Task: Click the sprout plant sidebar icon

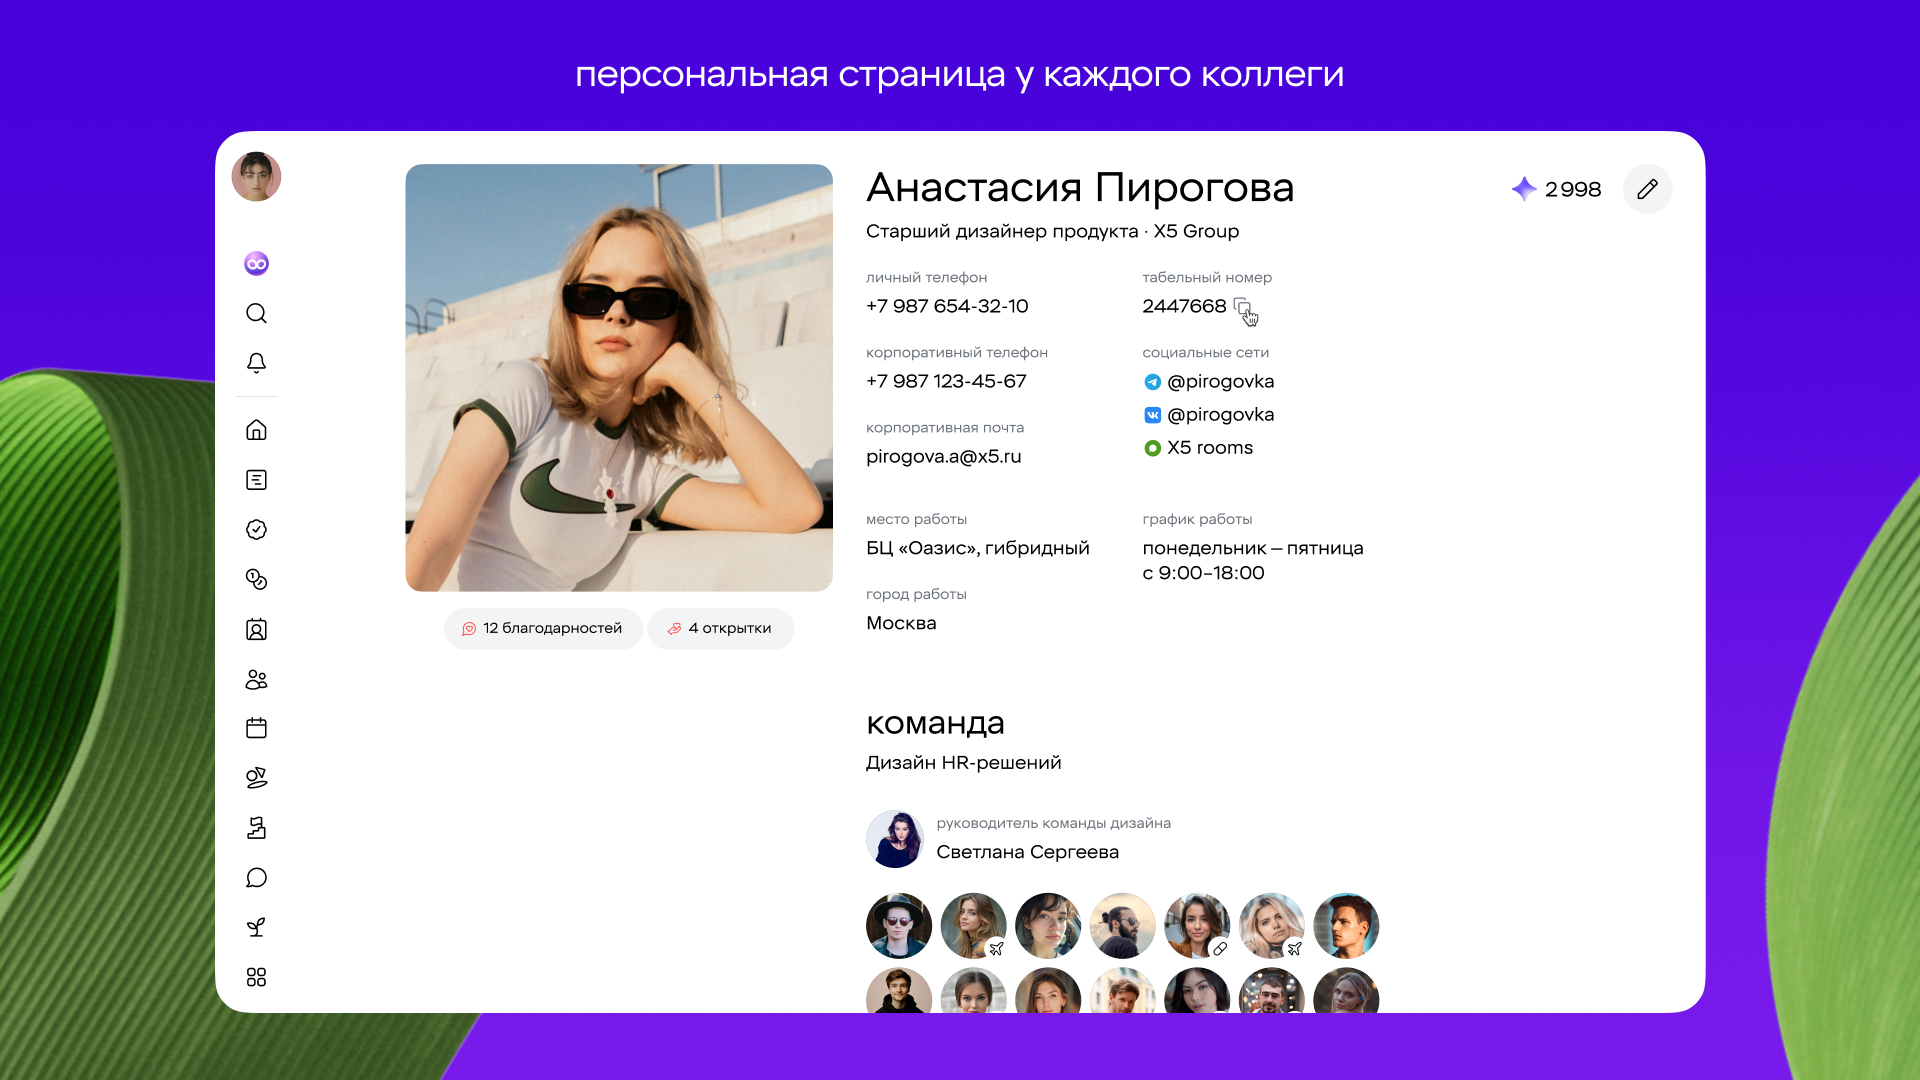Action: (256, 927)
